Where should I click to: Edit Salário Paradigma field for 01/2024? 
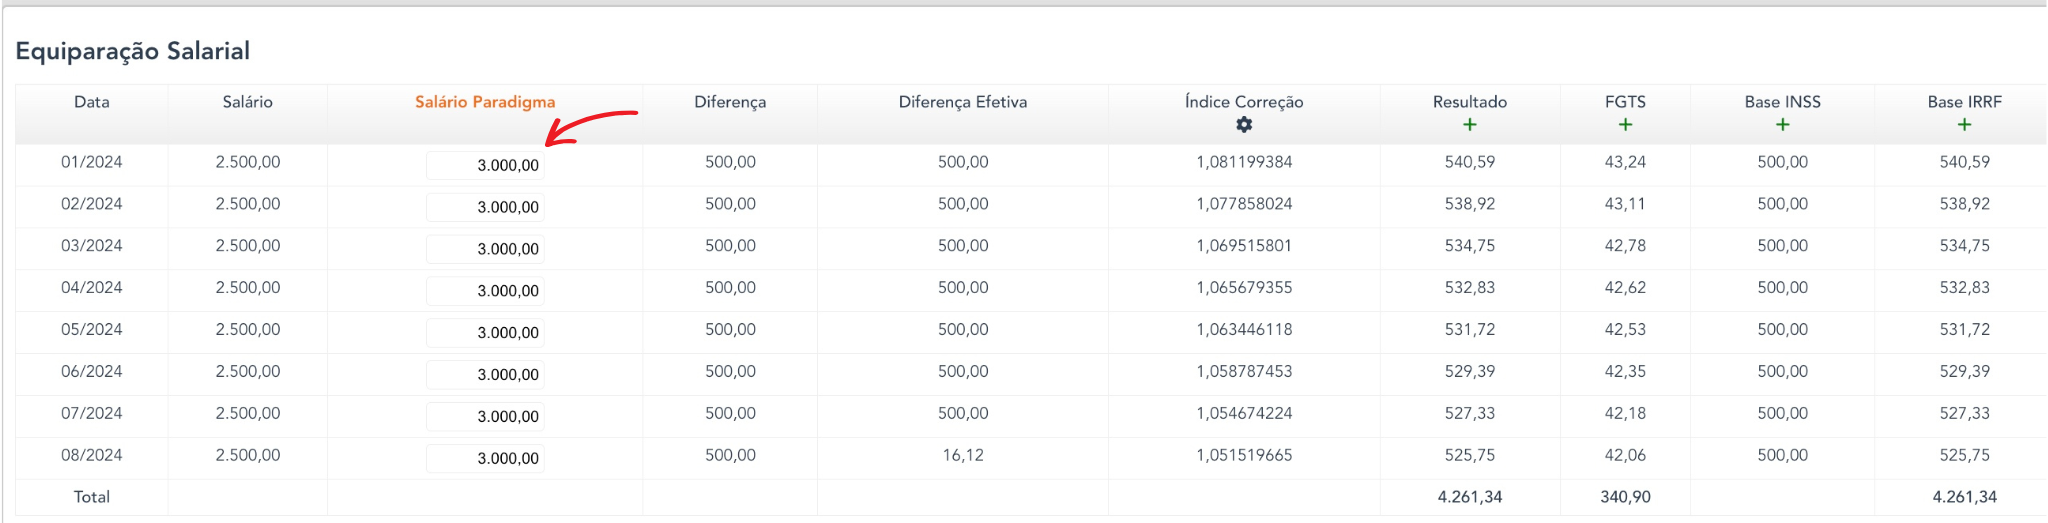[486, 165]
